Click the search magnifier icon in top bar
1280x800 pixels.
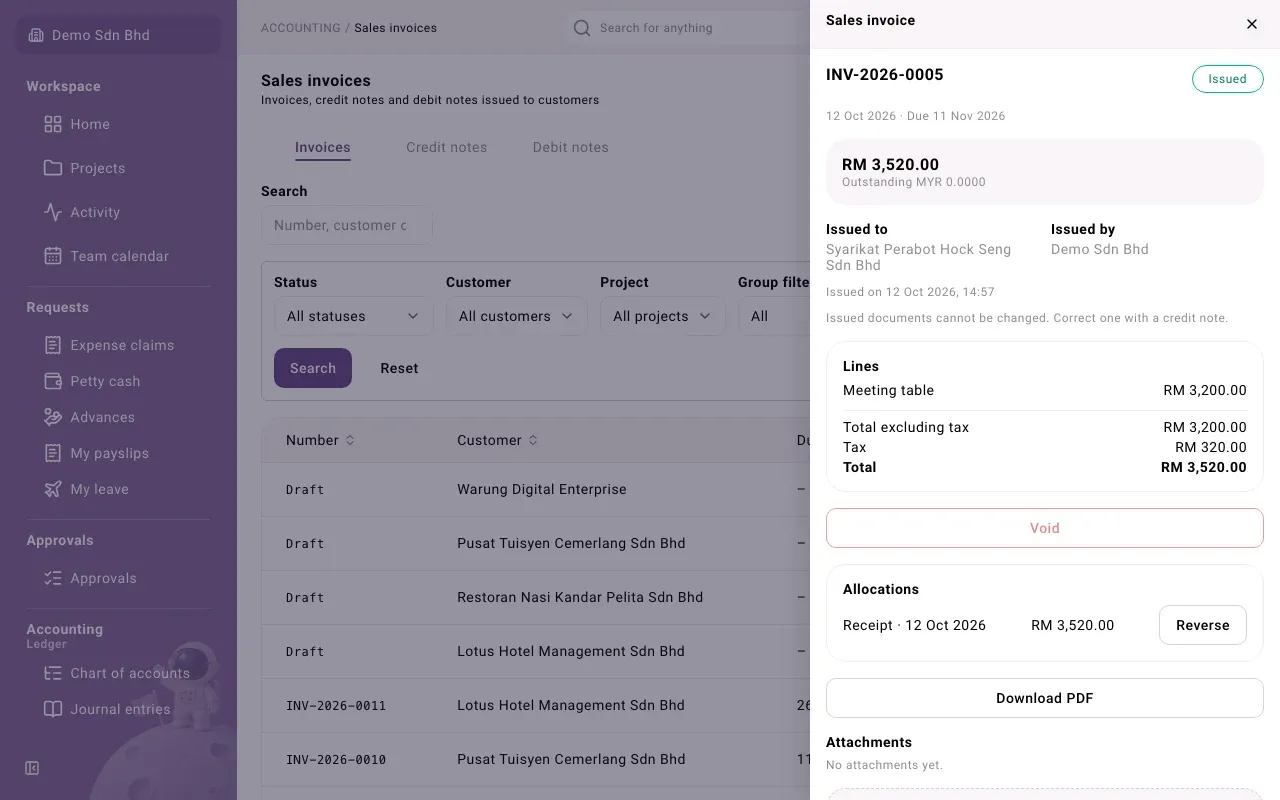(x=582, y=28)
